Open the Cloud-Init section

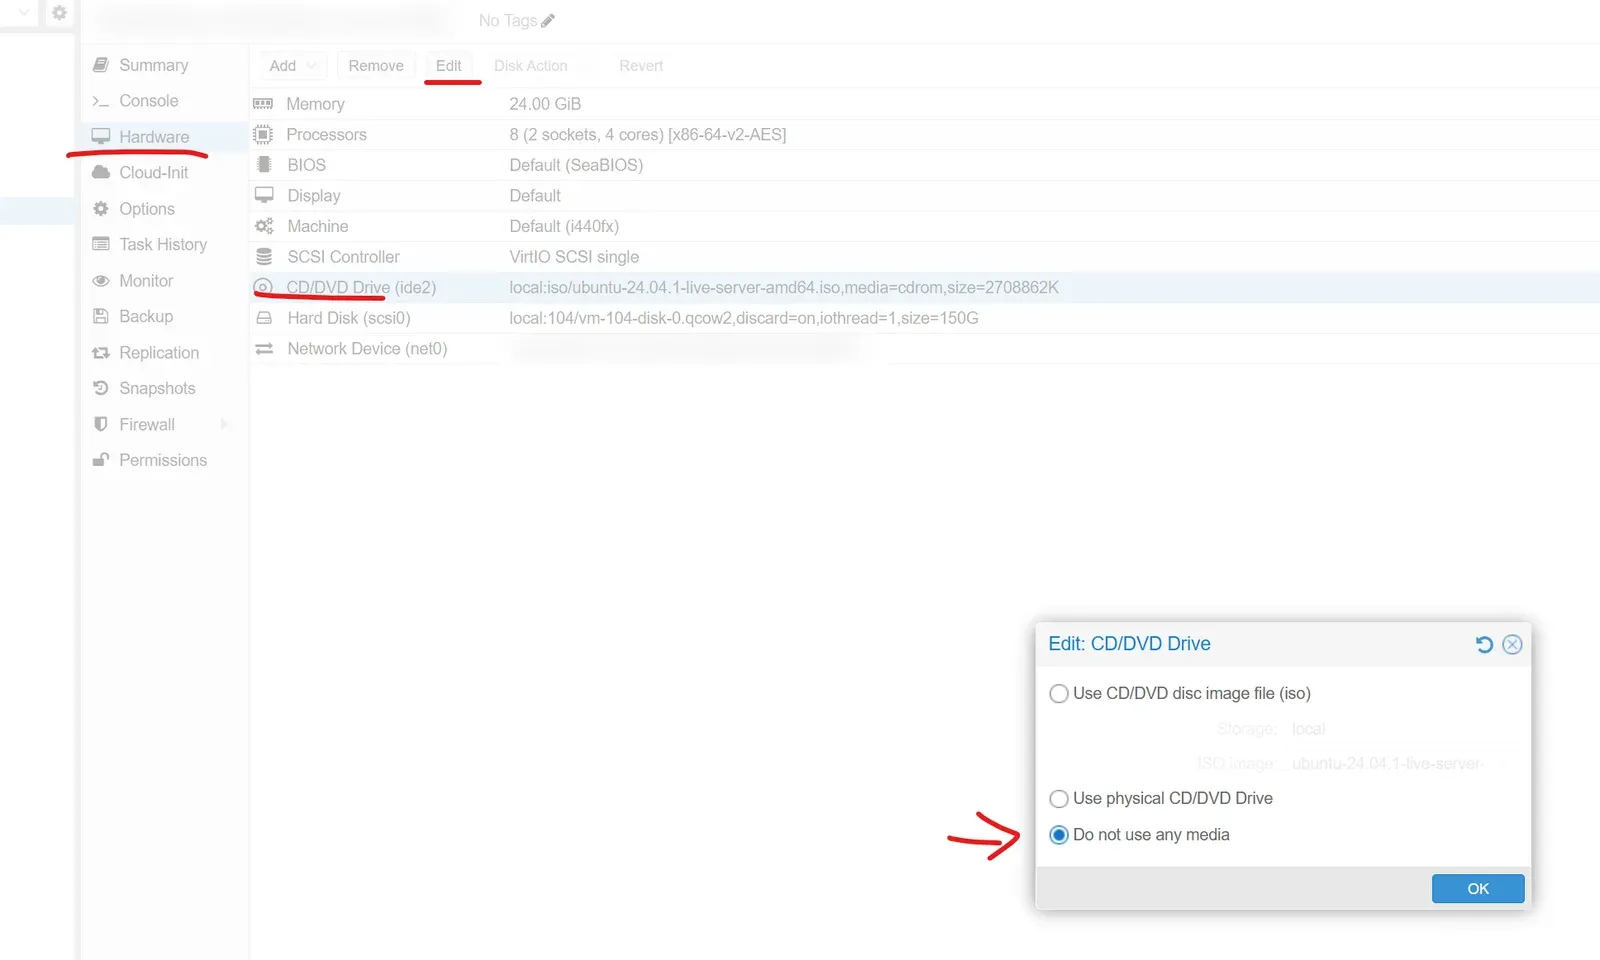coord(153,173)
